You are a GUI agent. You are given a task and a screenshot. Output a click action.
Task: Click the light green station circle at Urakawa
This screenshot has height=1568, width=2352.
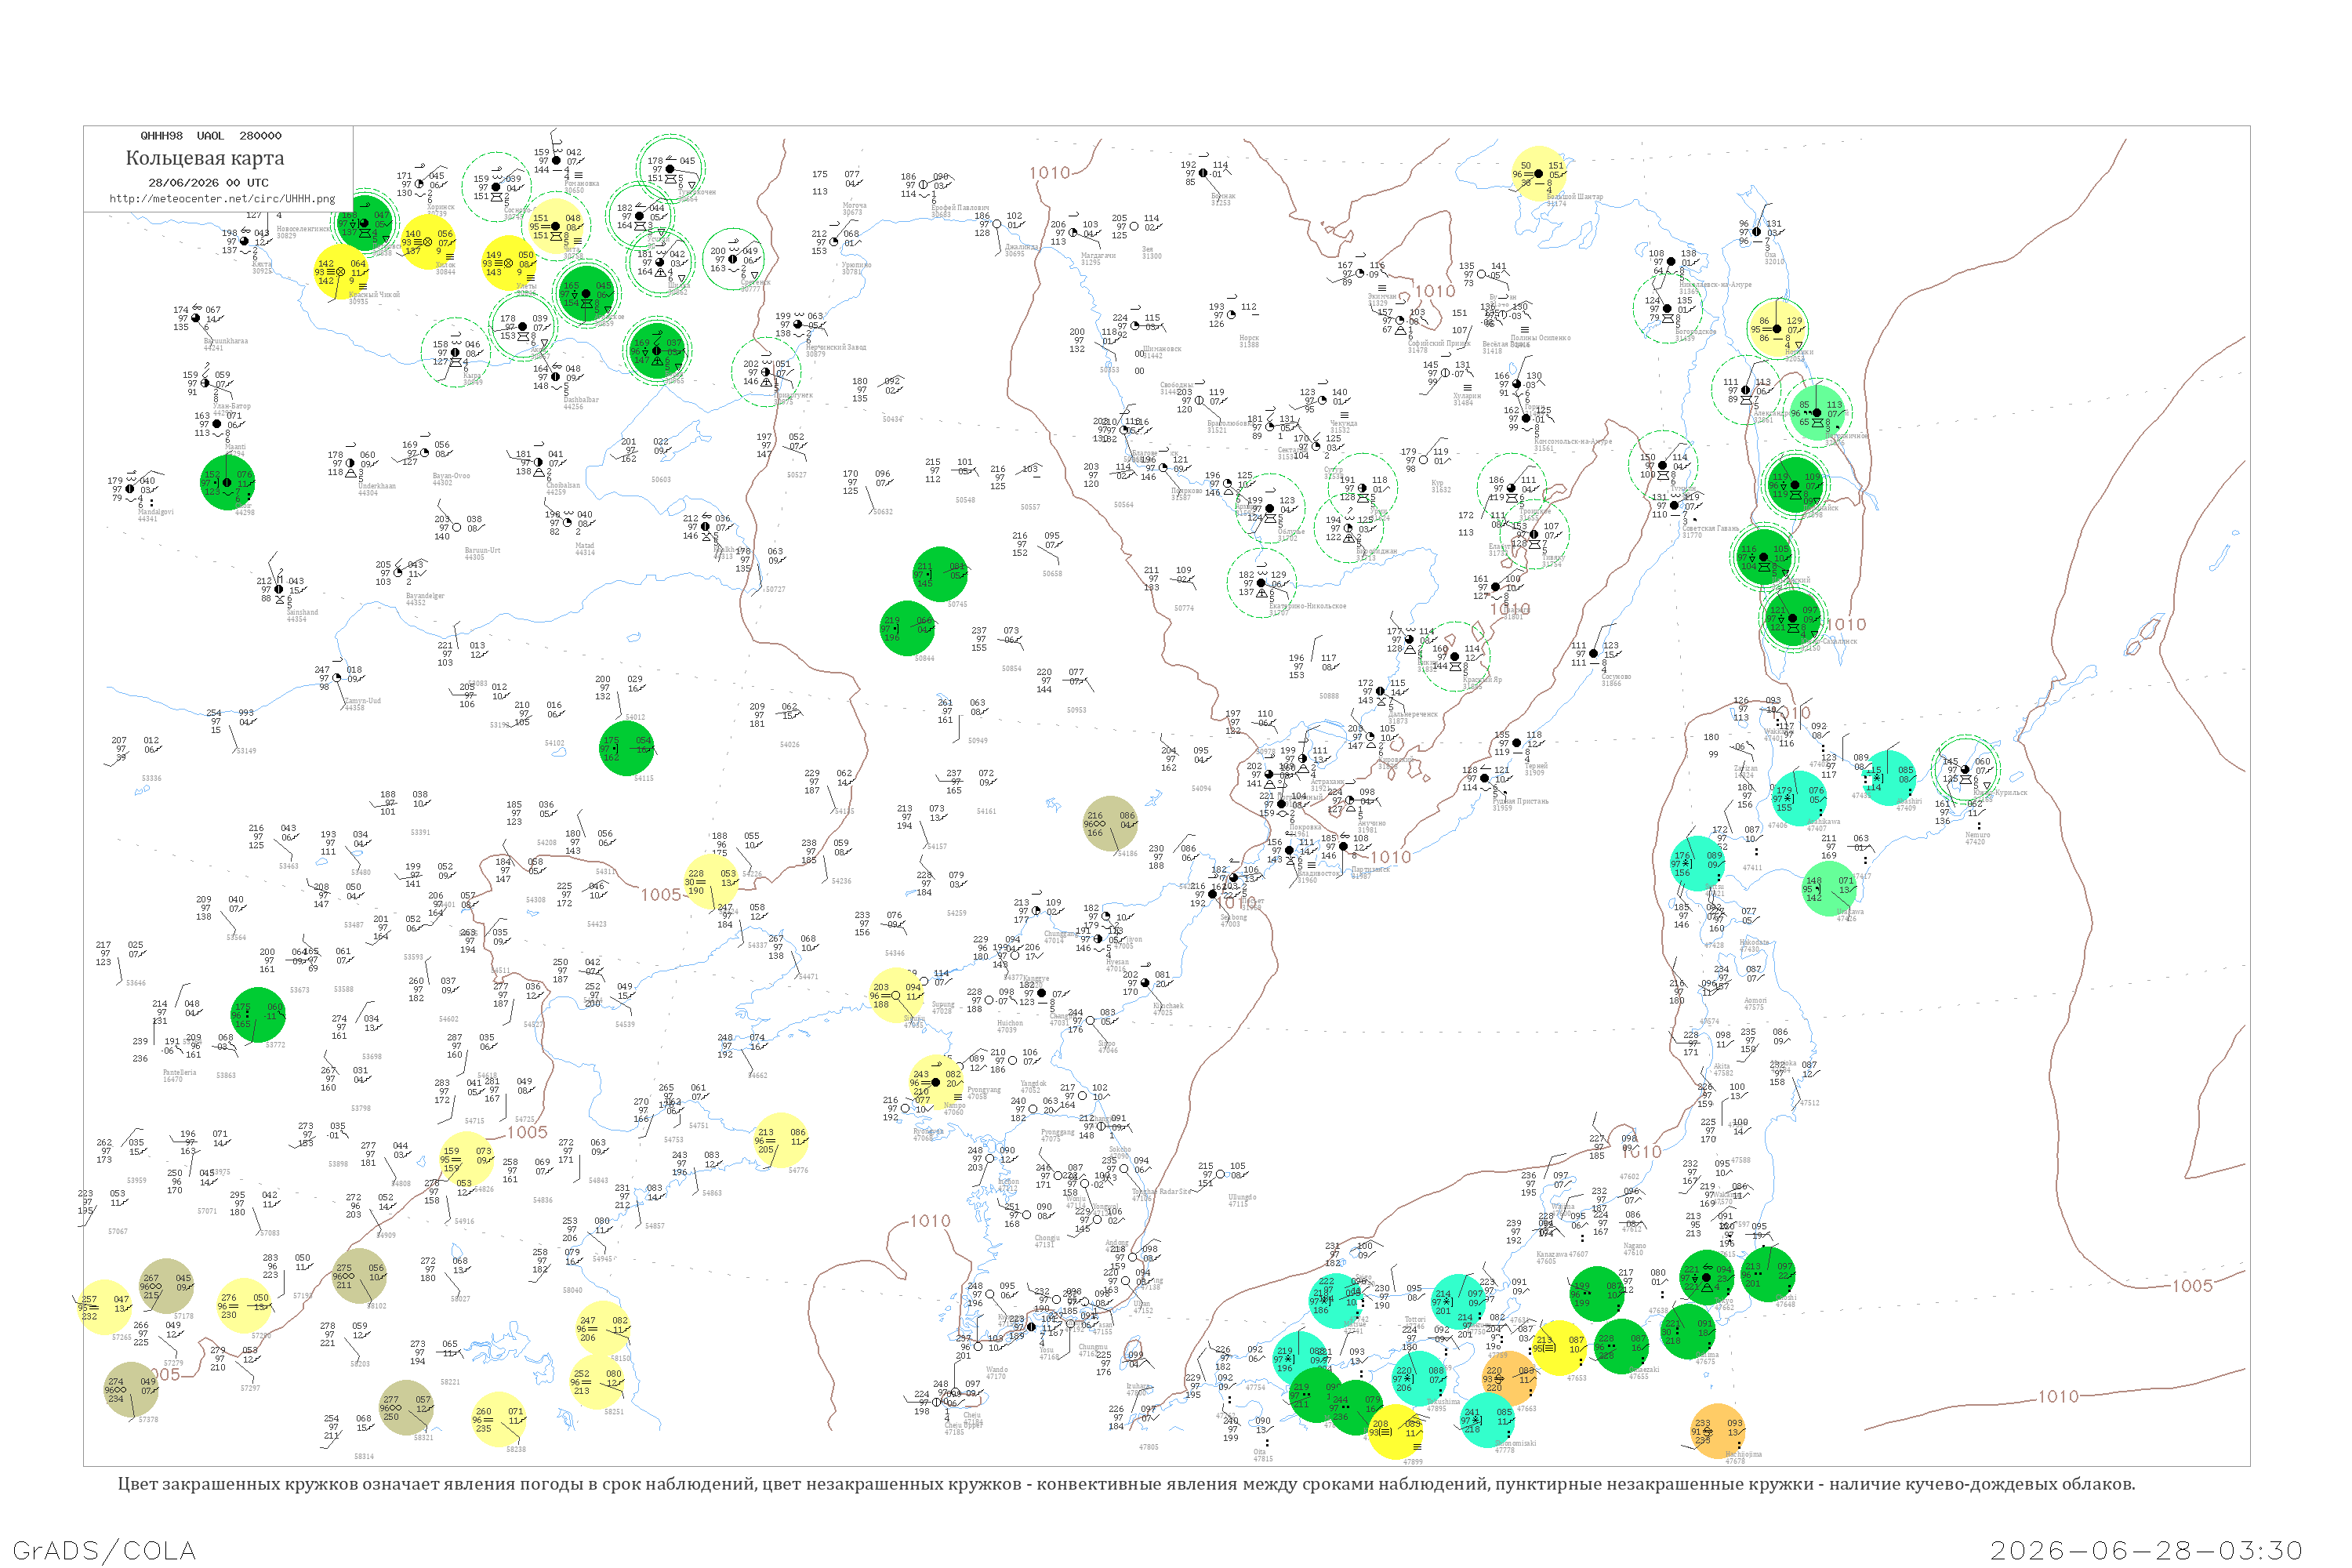tap(1829, 888)
